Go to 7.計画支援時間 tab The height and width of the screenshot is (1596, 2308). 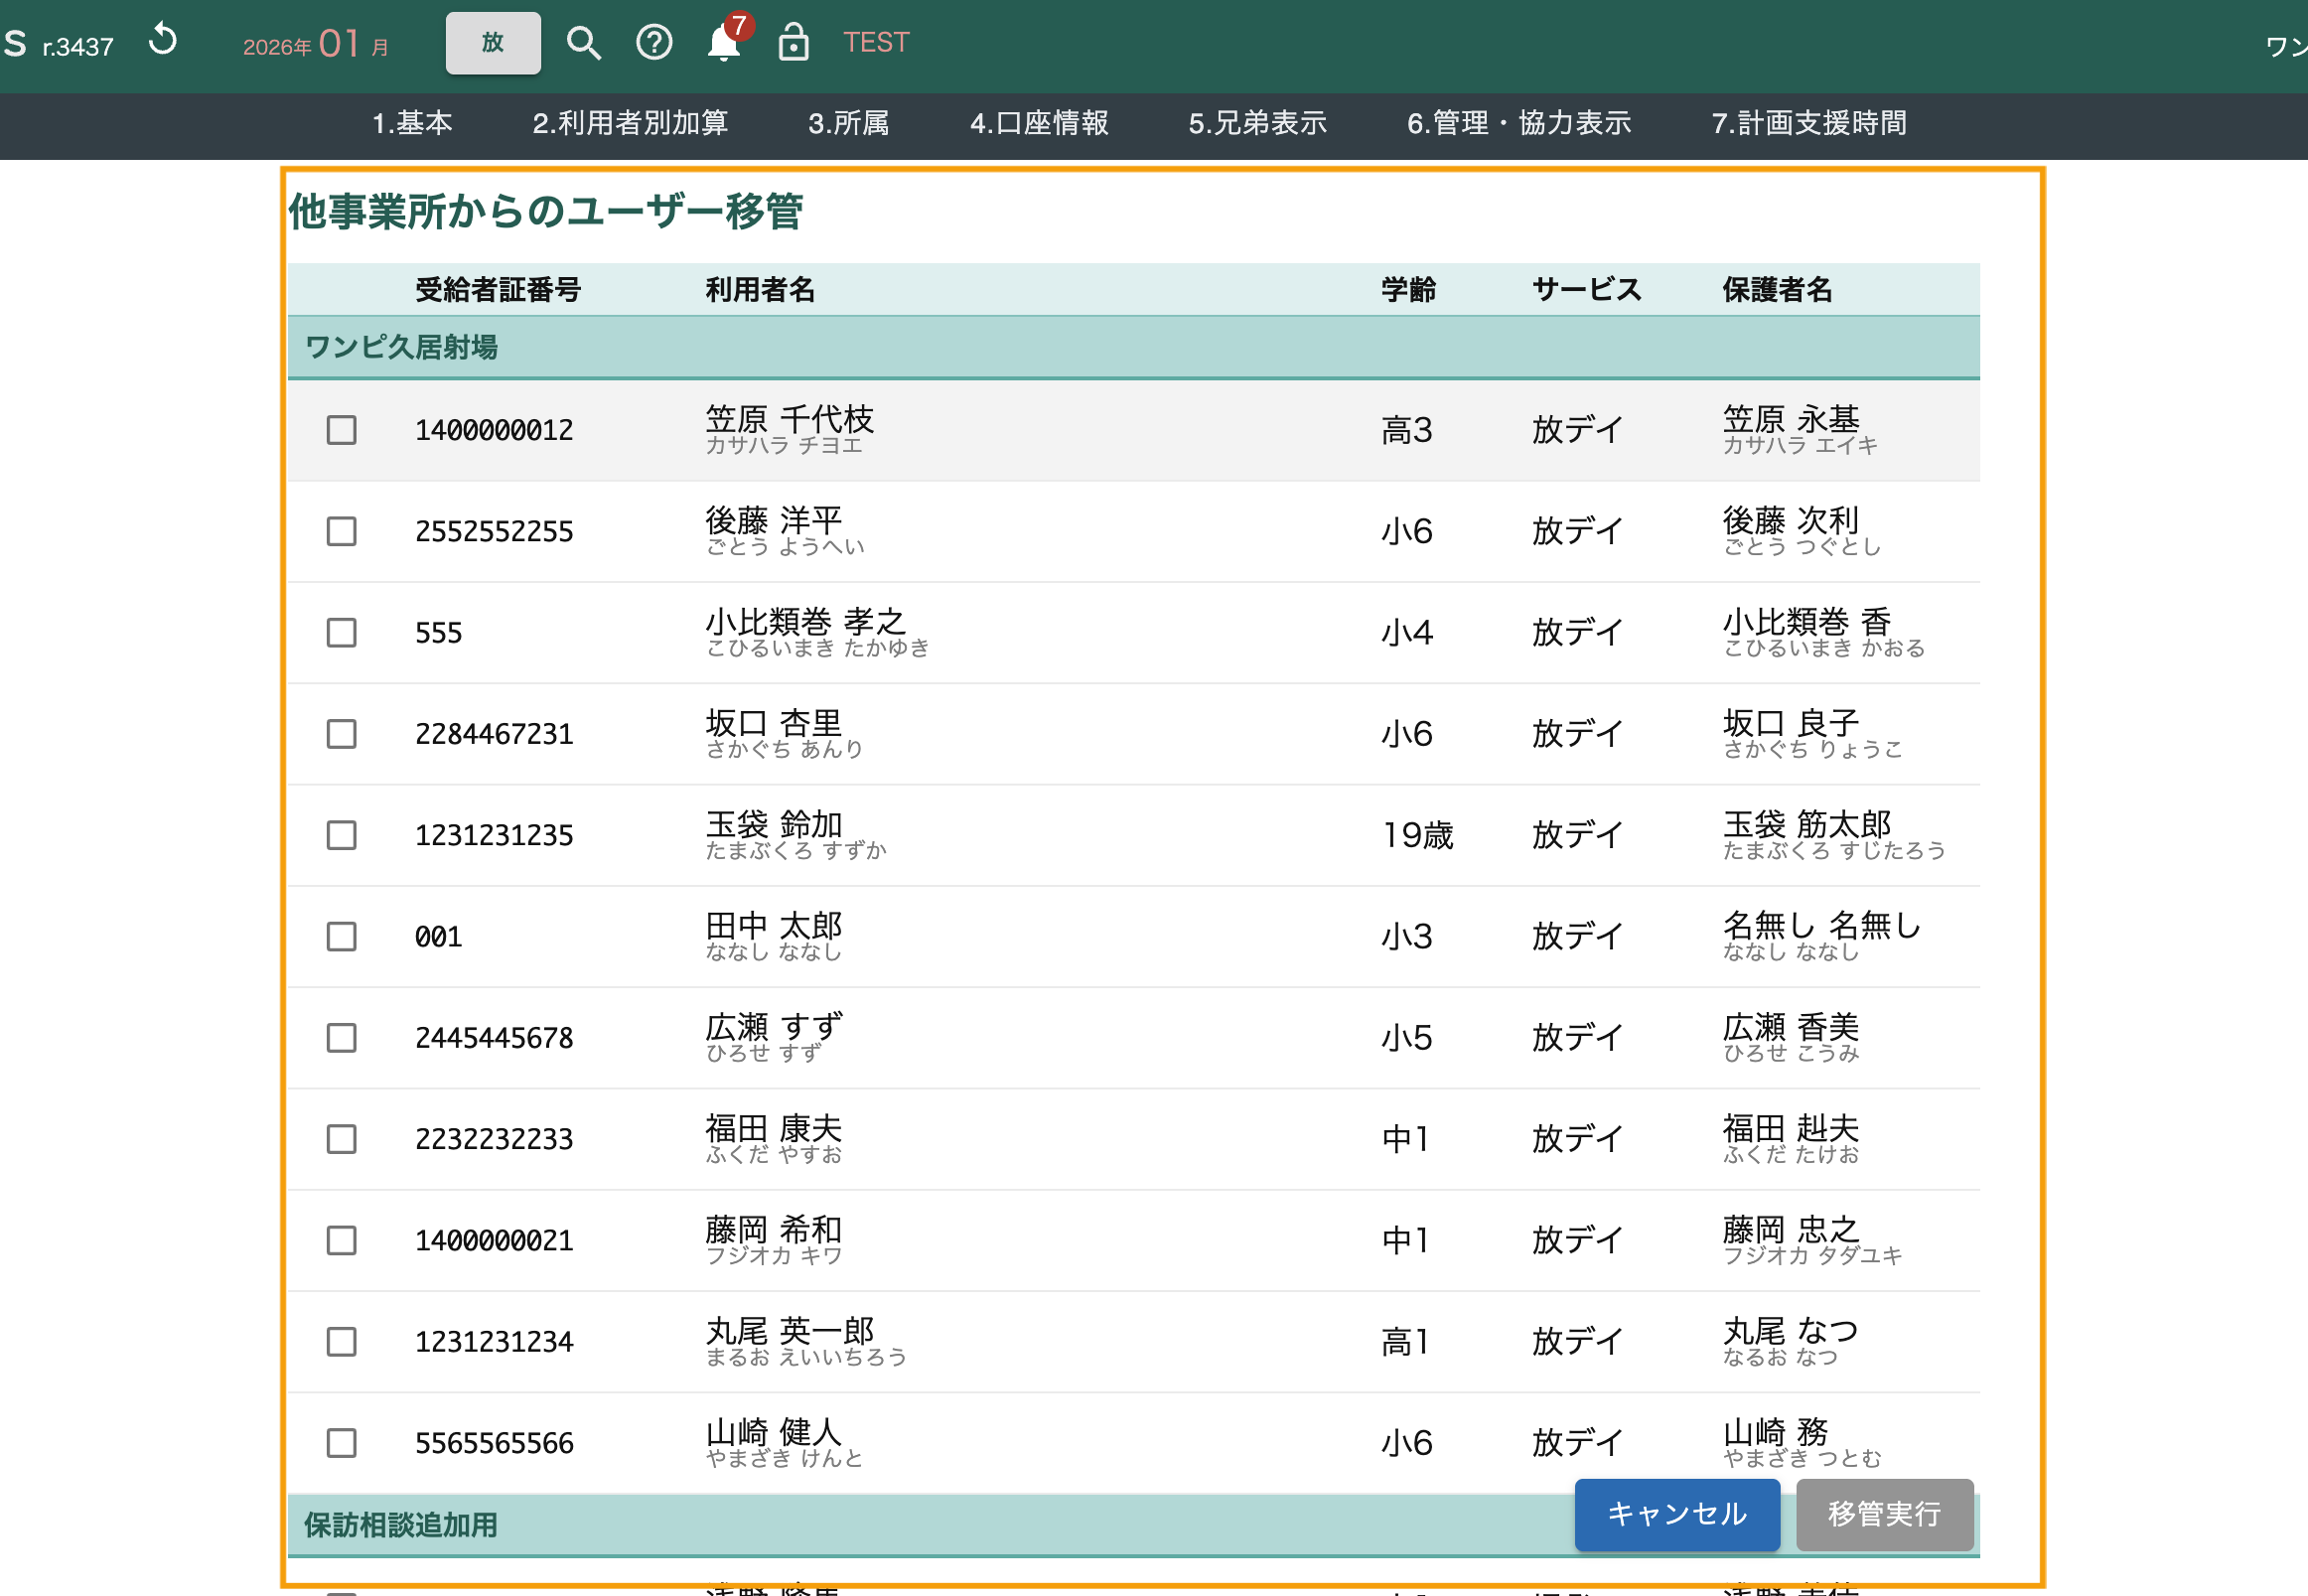1808,123
